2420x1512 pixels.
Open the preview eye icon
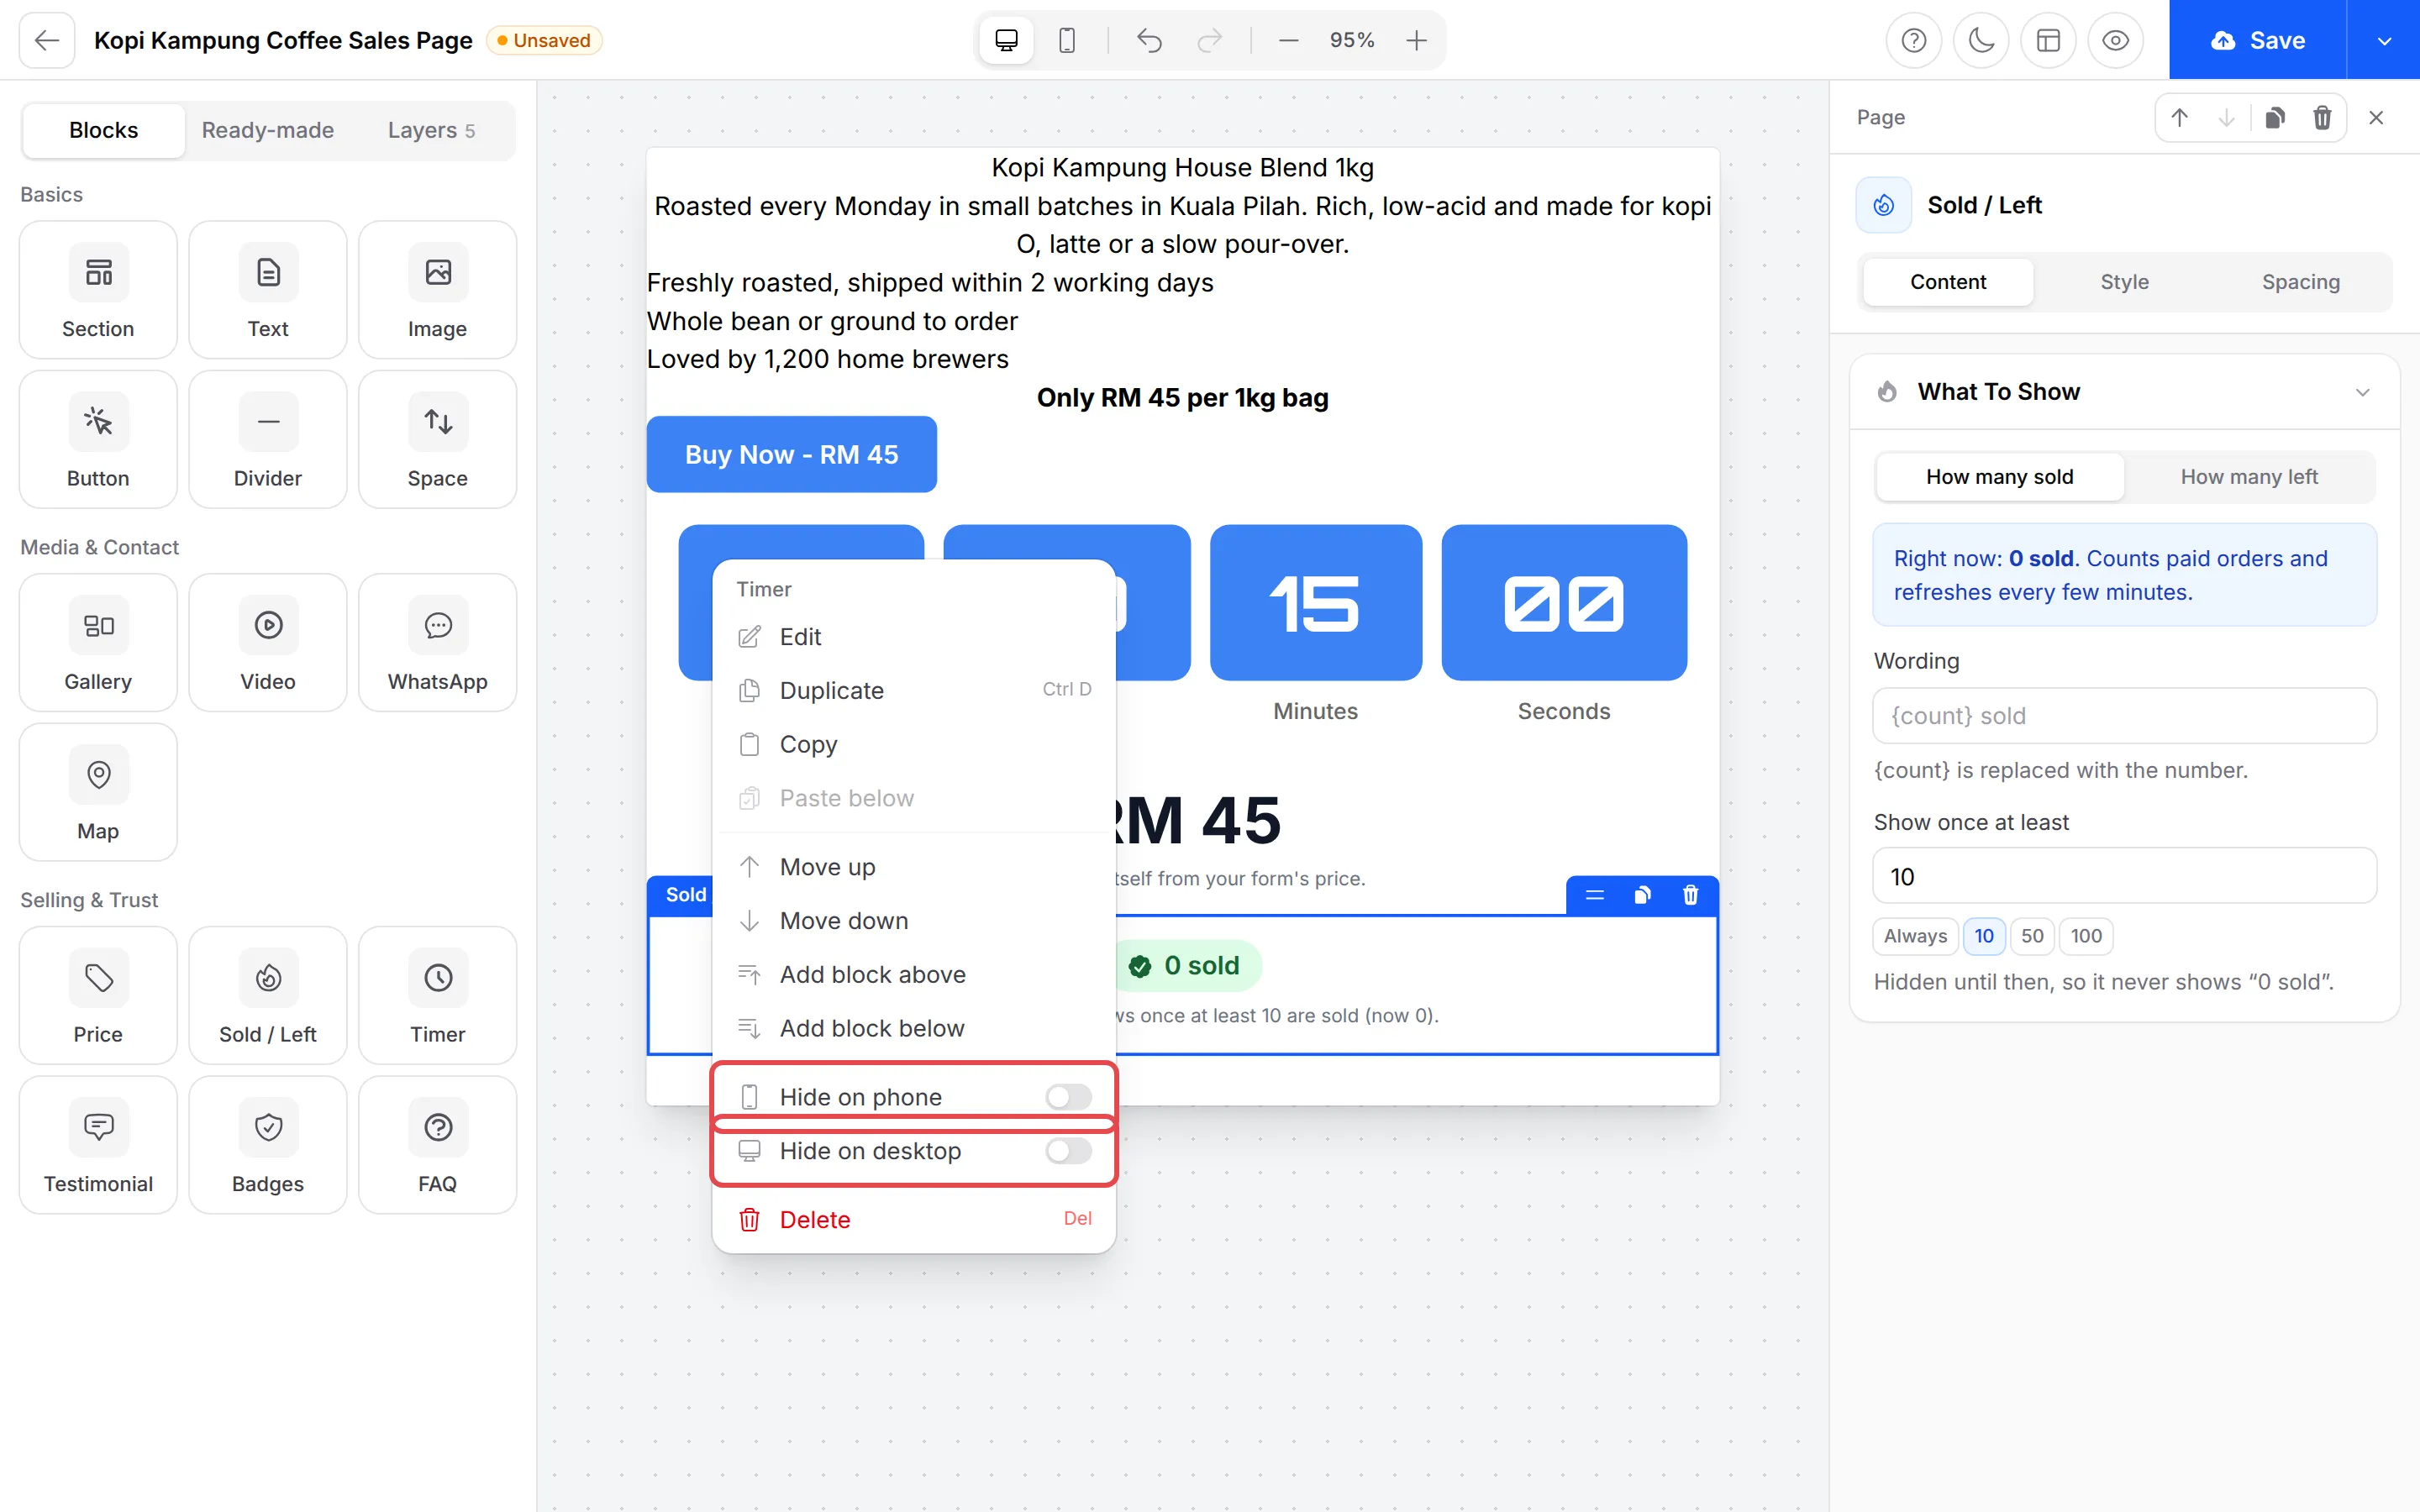2116,40
